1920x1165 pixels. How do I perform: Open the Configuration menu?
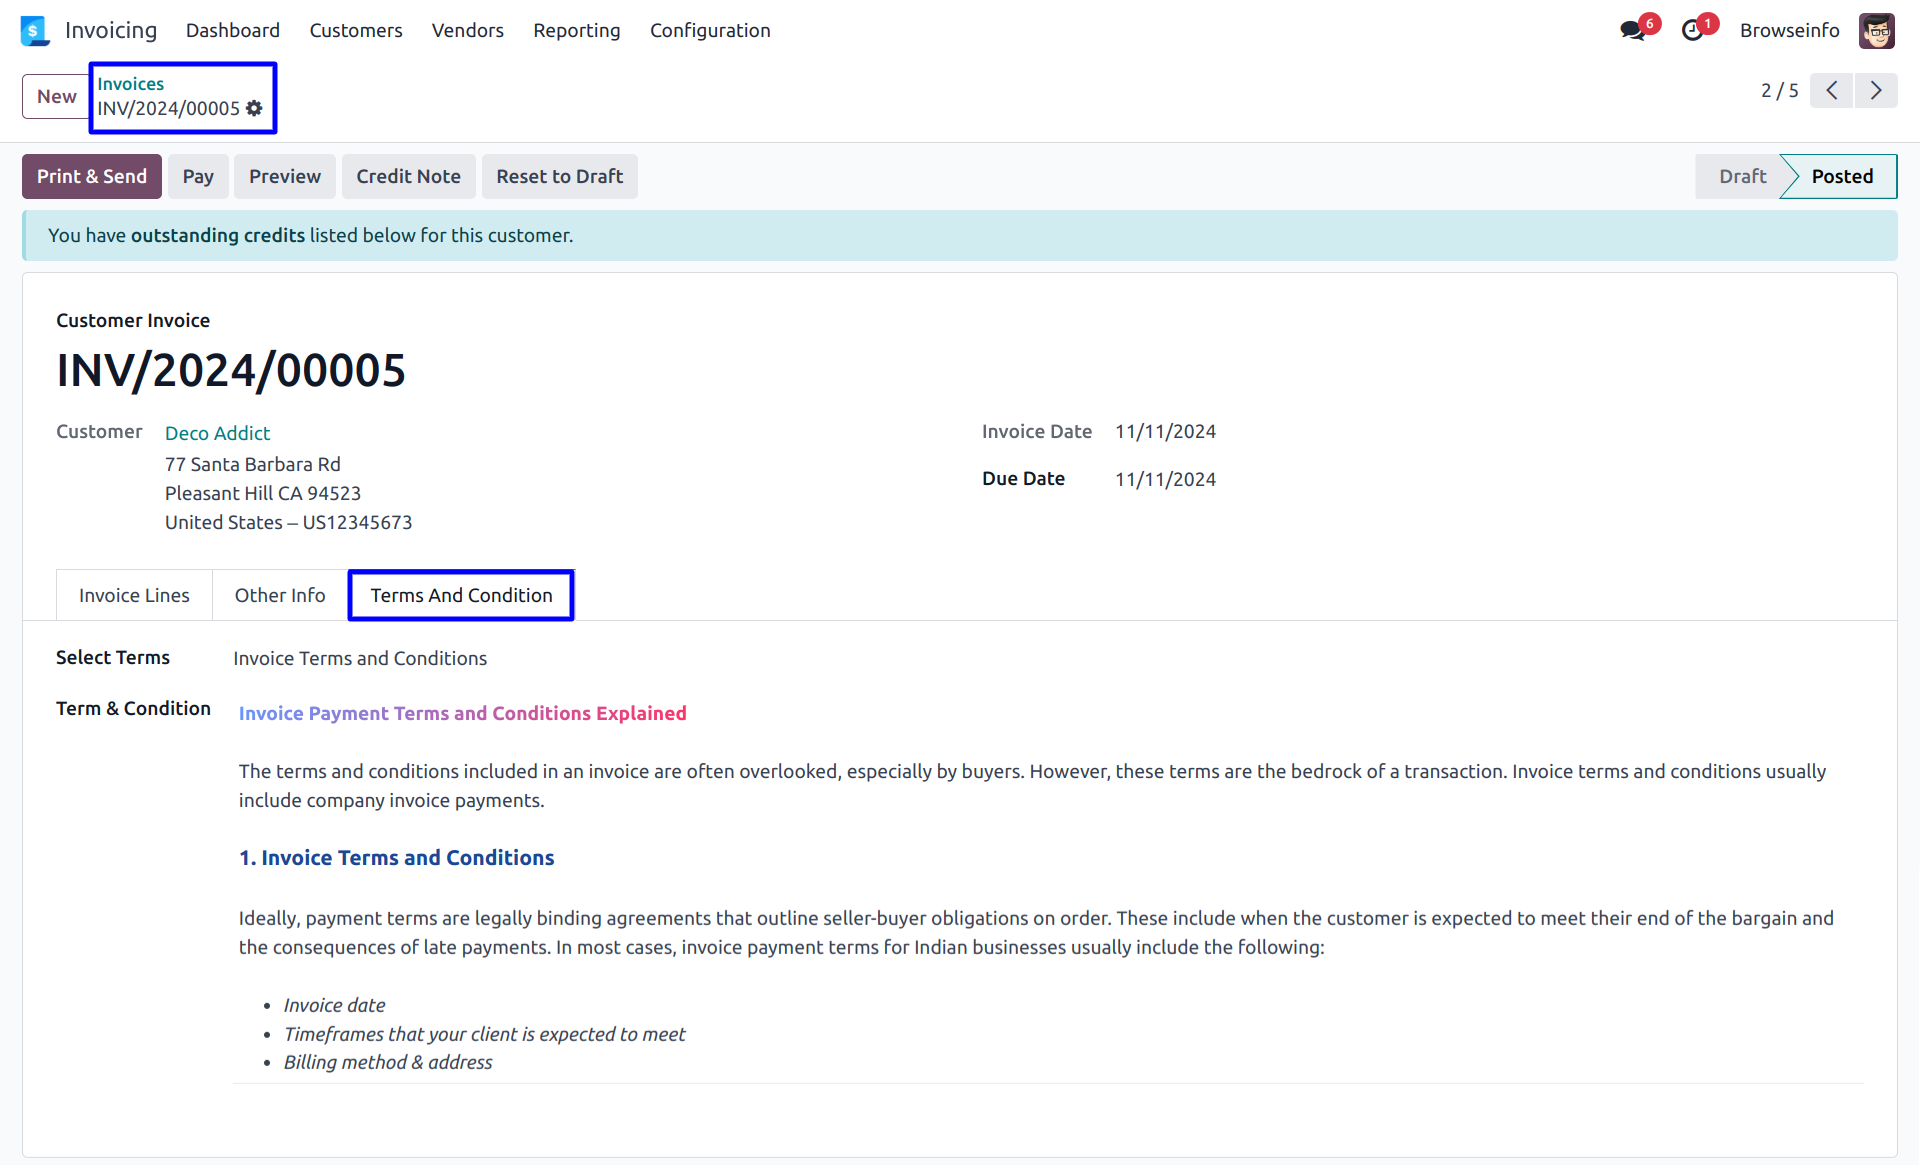709,31
